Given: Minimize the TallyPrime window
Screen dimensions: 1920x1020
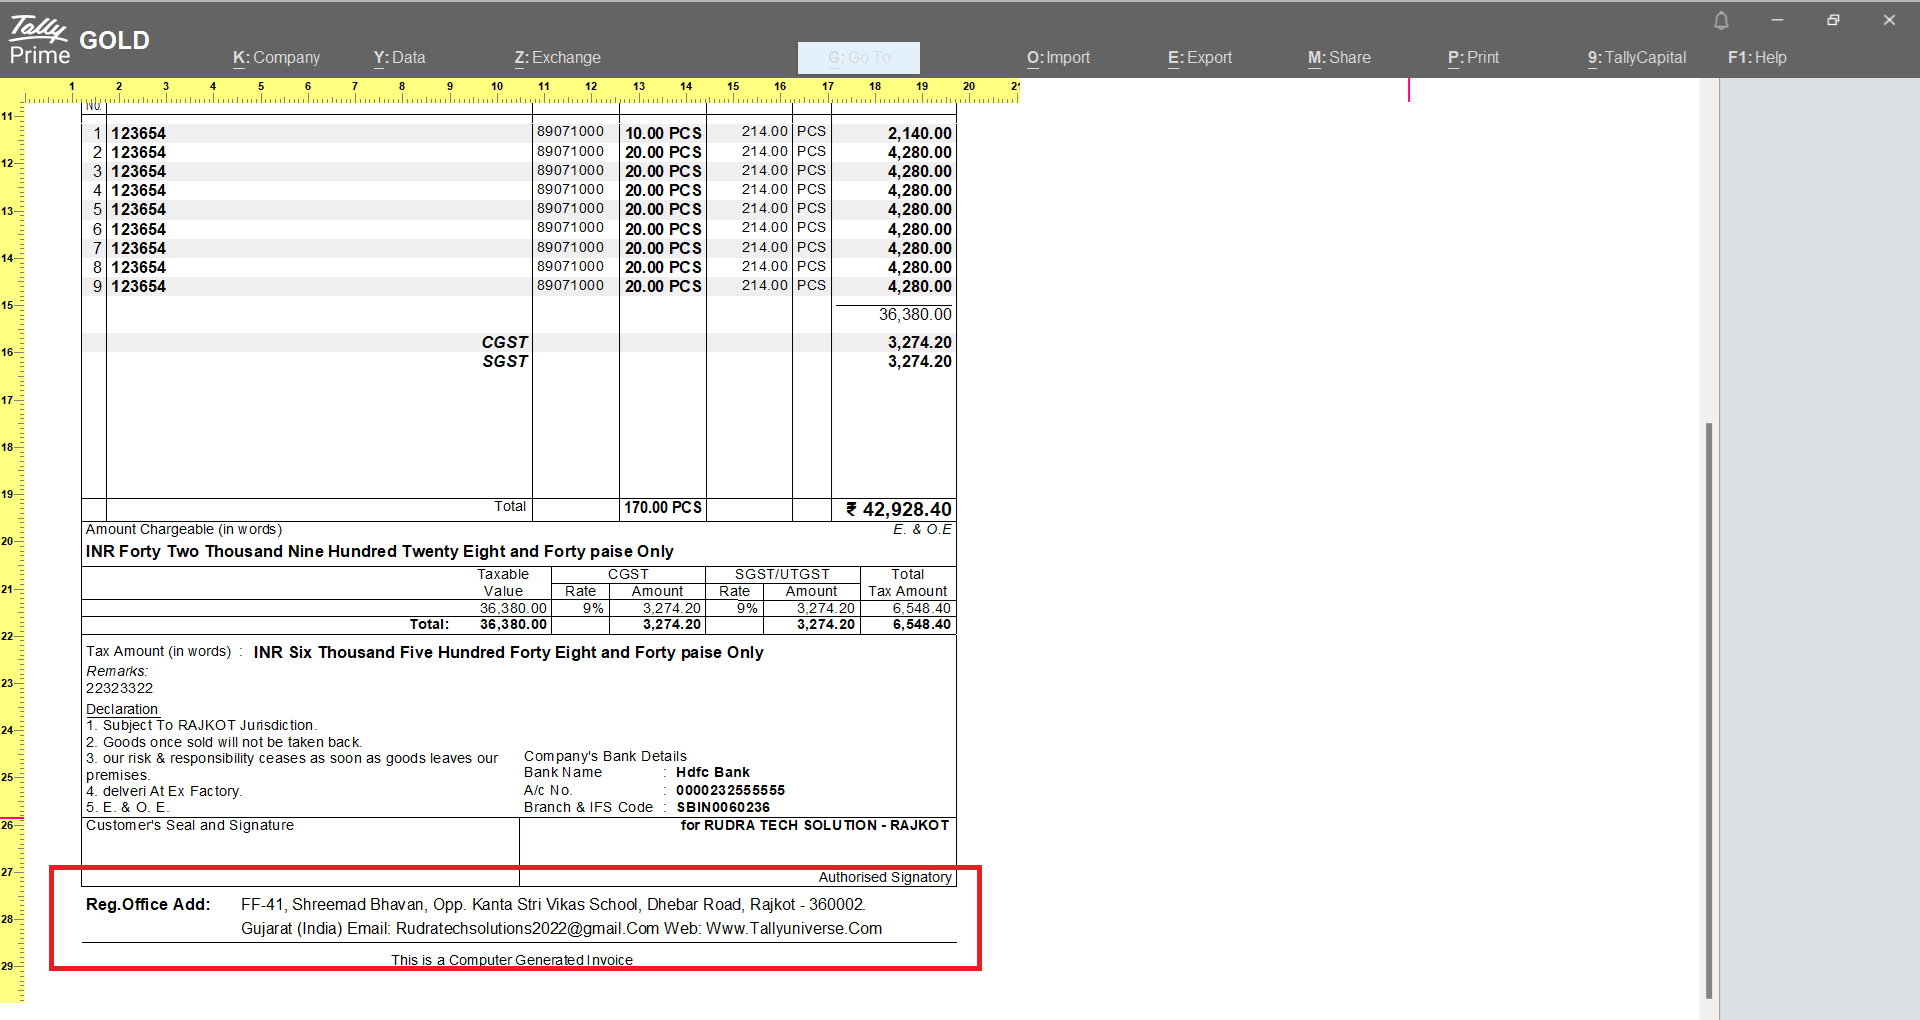Looking at the screenshot, I should point(1777,20).
